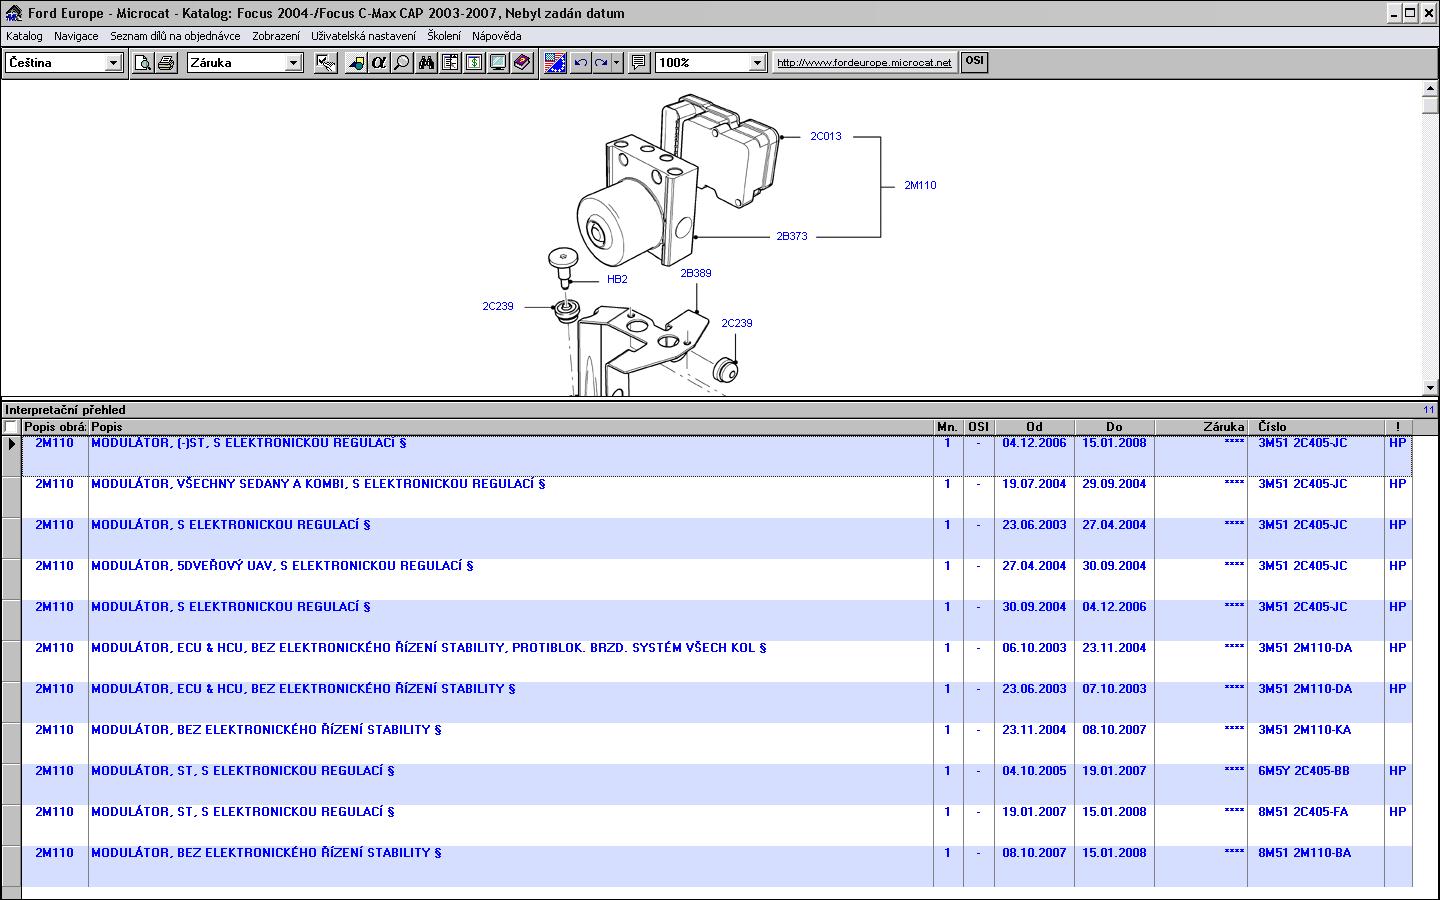Image resolution: width=1440 pixels, height=900 pixels.
Task: Click the speech bubble notes icon
Action: pos(638,63)
